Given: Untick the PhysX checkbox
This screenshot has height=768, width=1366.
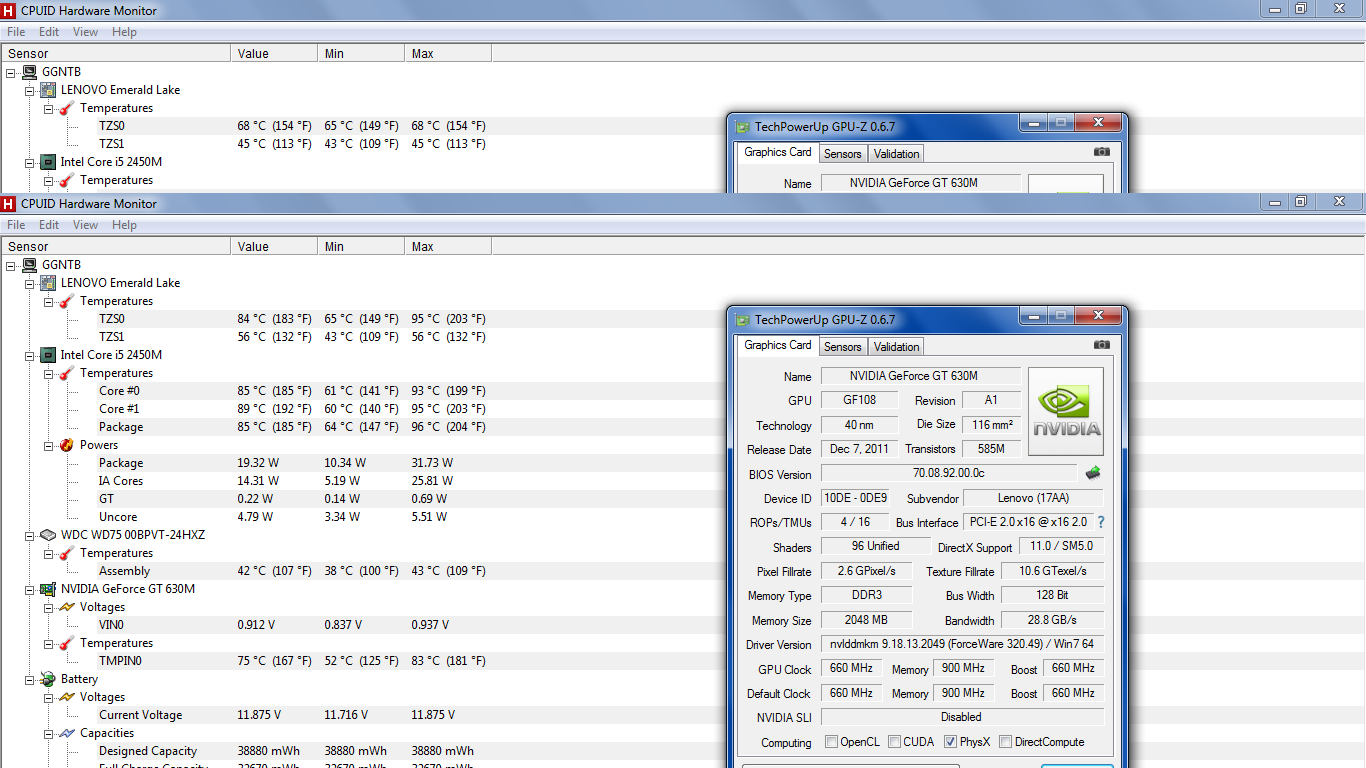Looking at the screenshot, I should click(950, 742).
